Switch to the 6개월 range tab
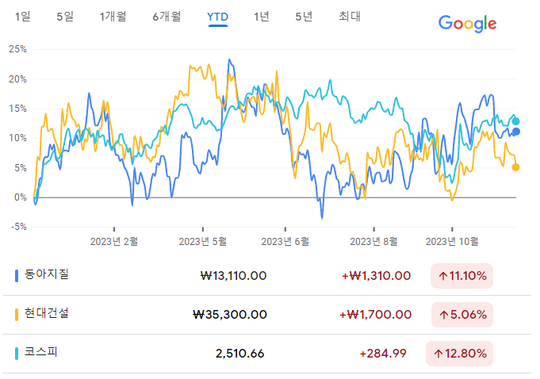This screenshot has width=540, height=379. [x=166, y=16]
